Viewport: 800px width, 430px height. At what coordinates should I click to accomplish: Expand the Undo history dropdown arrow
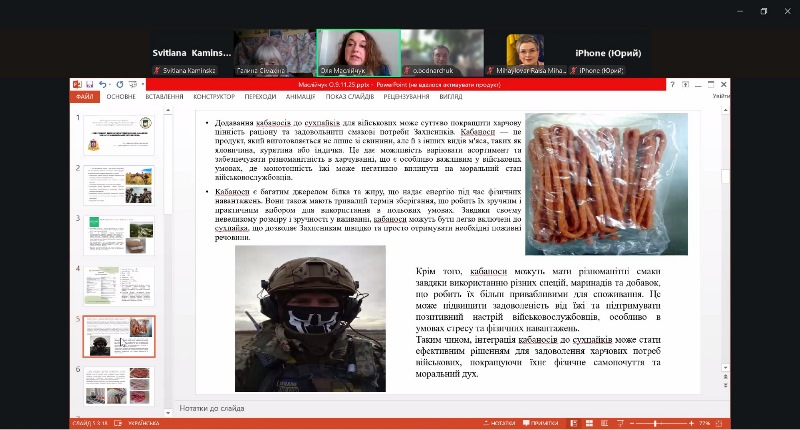click(111, 84)
